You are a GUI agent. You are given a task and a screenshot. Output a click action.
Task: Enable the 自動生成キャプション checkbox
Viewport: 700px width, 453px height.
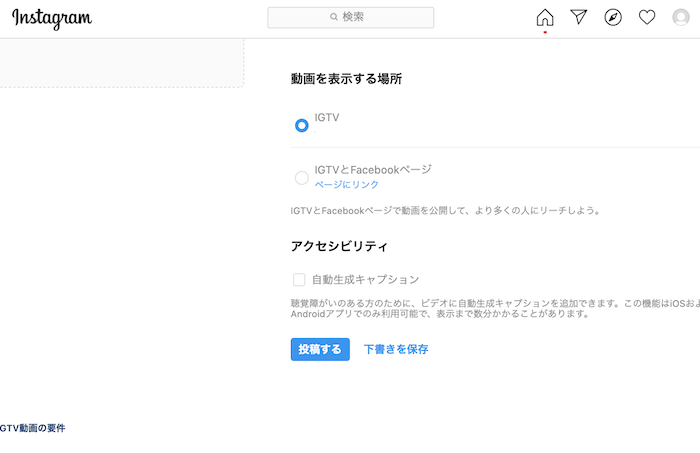tap(299, 280)
